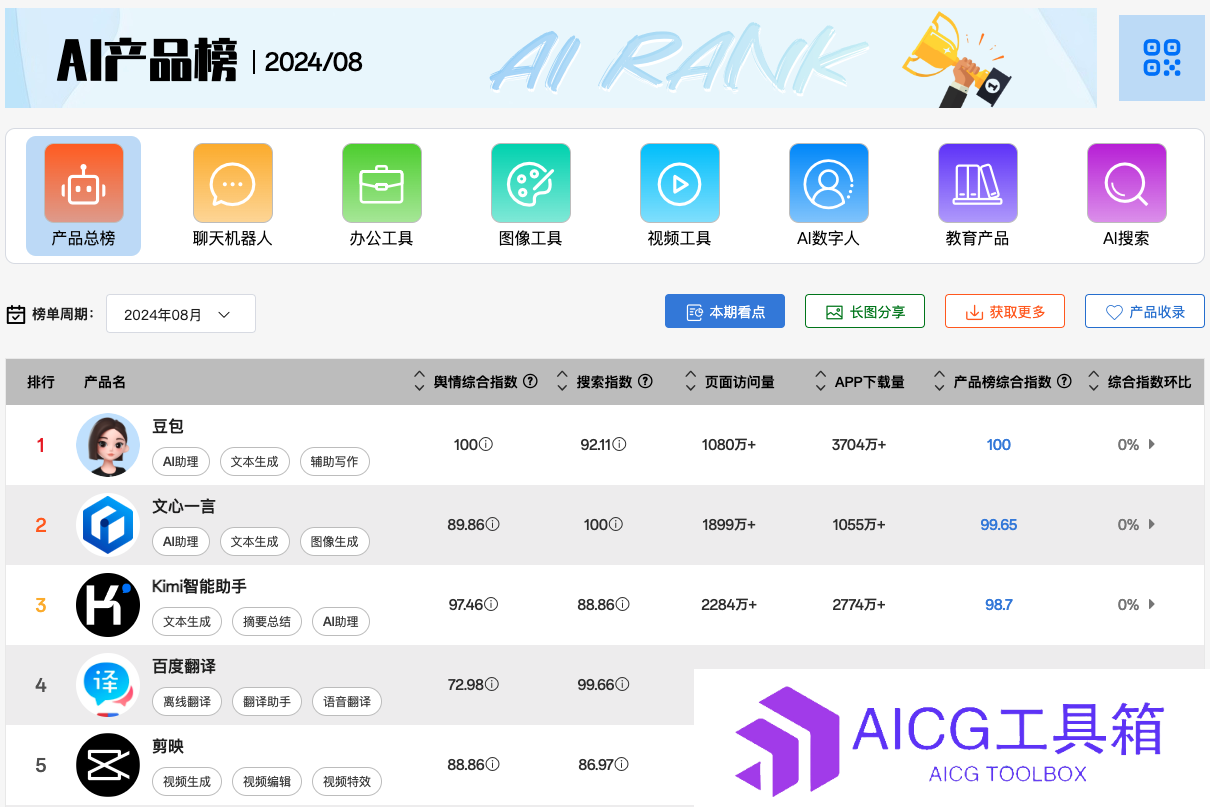This screenshot has width=1210, height=807.
Task: Open the Kimi智能助手 product name link
Action: click(199, 587)
